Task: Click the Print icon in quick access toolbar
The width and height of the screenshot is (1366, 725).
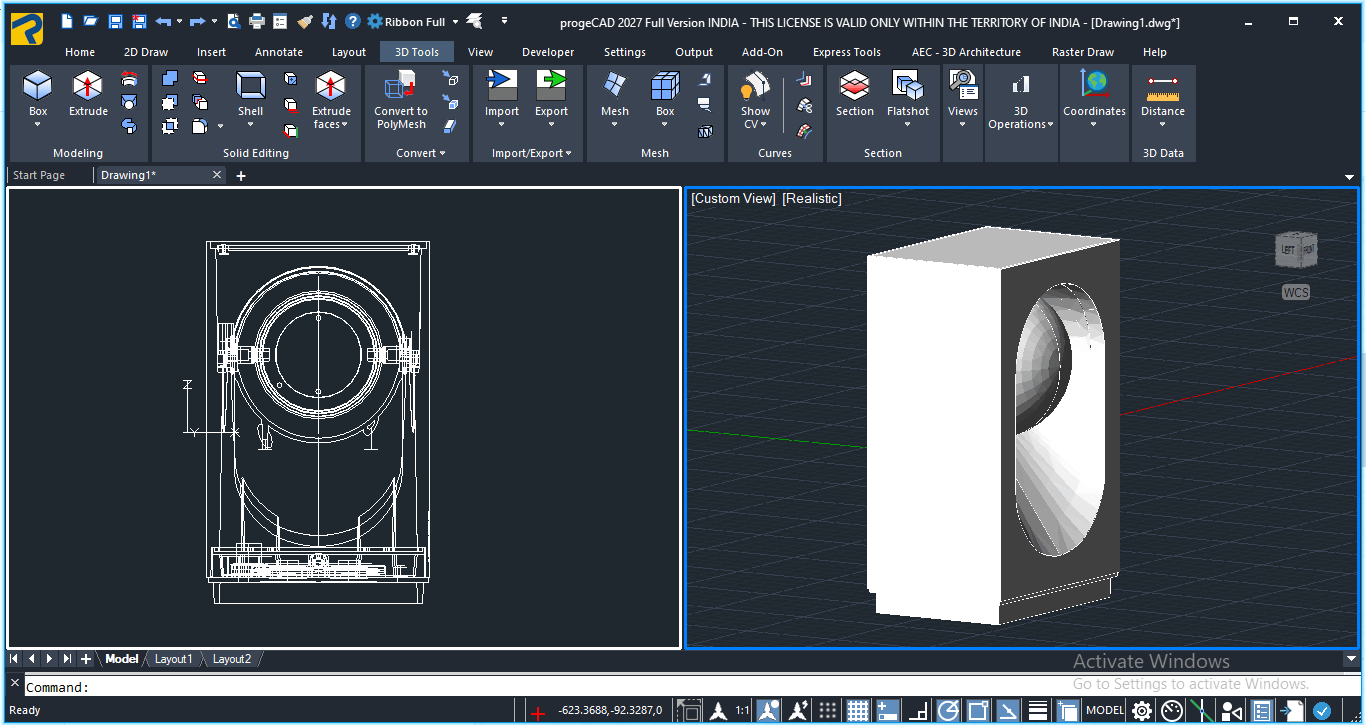Action: click(257, 21)
